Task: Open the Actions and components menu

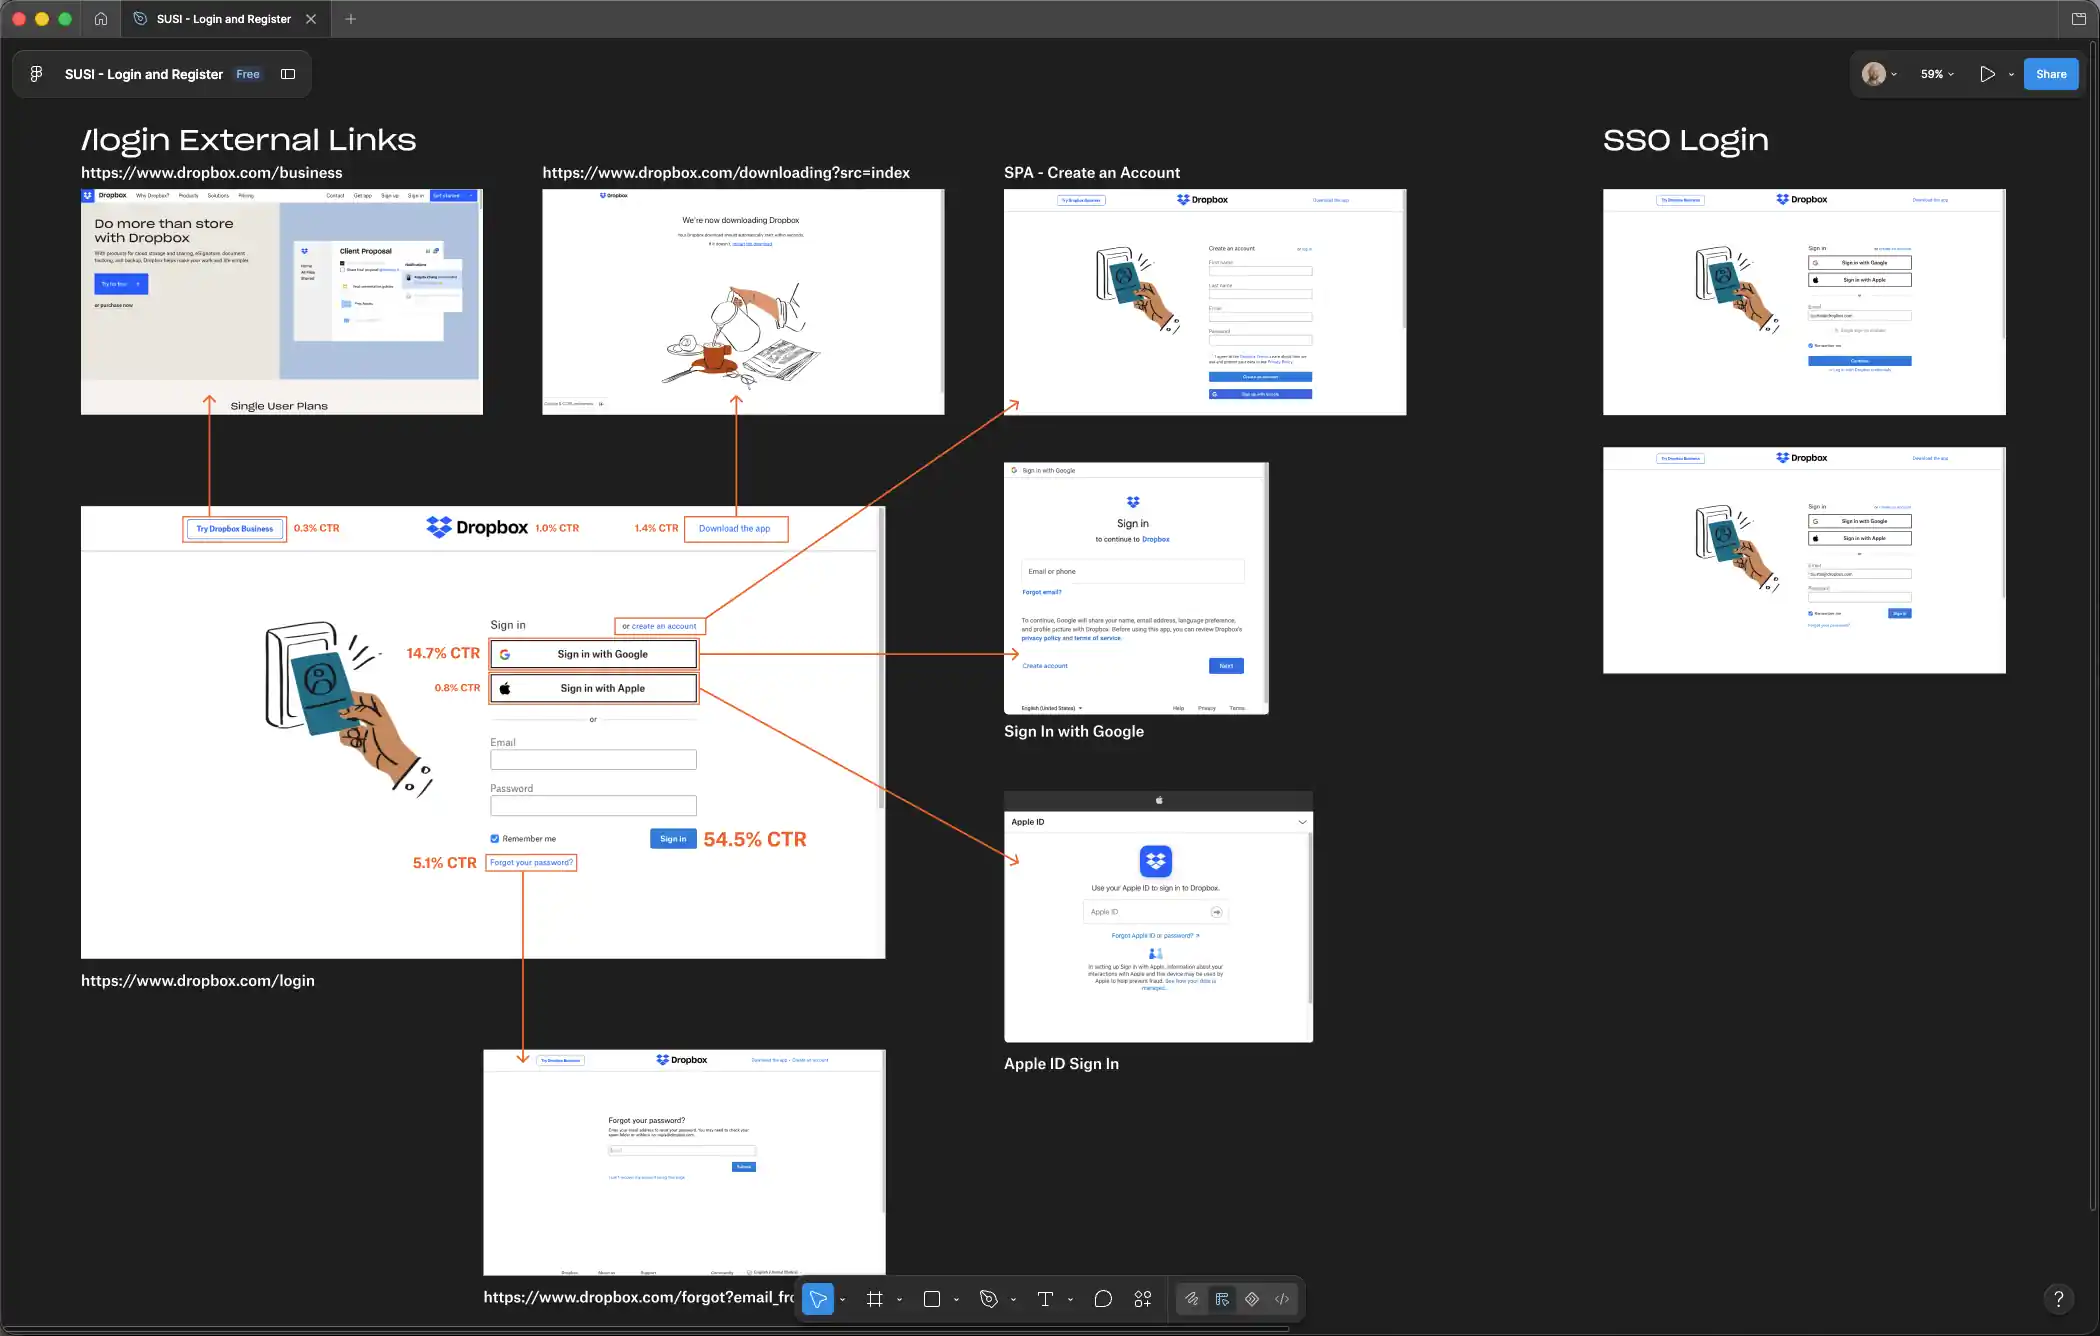Action: pyautogui.click(x=1143, y=1299)
